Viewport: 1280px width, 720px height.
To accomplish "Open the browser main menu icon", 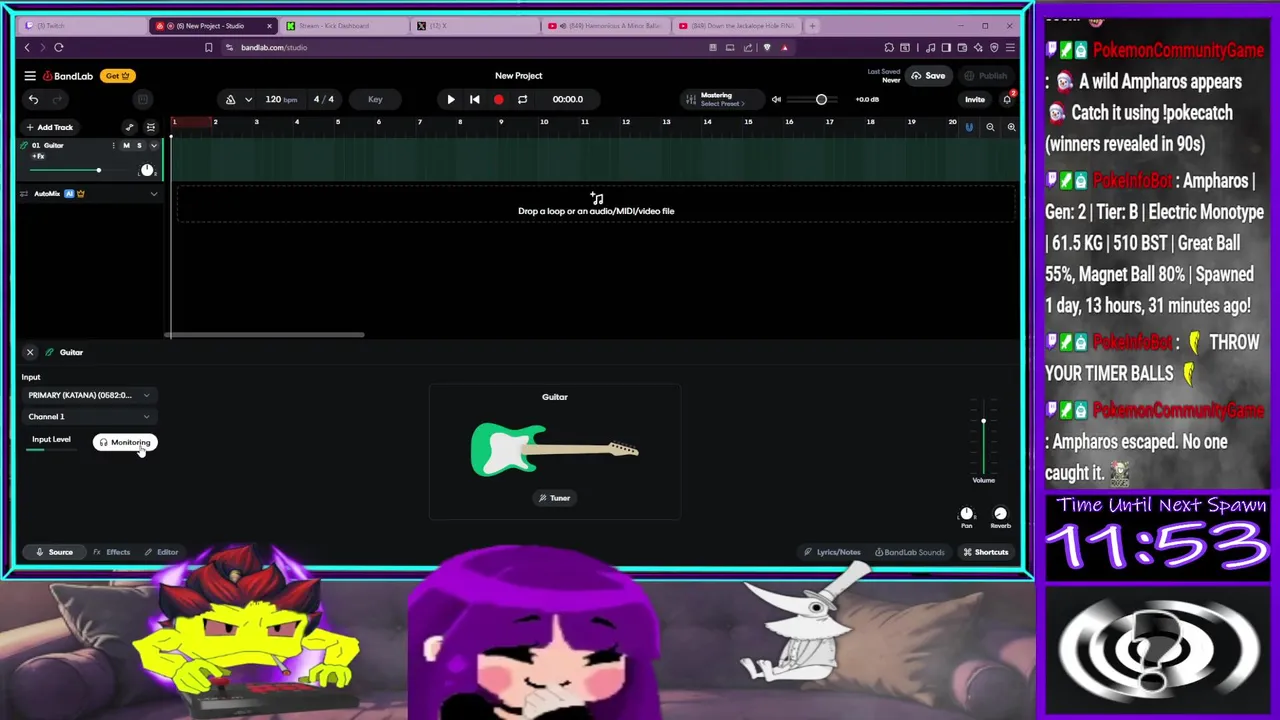I will (x=1011, y=47).
